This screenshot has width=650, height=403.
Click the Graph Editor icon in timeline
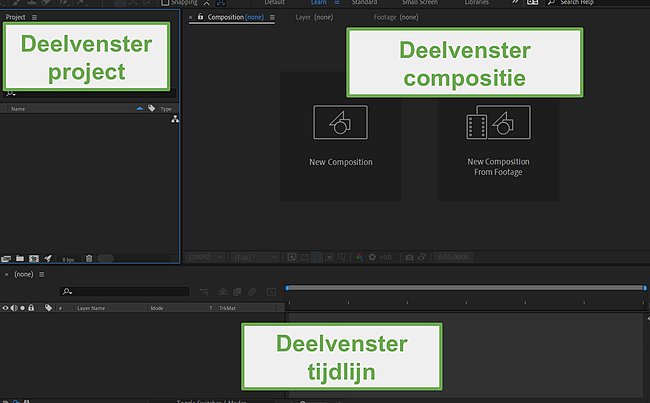click(x=271, y=292)
